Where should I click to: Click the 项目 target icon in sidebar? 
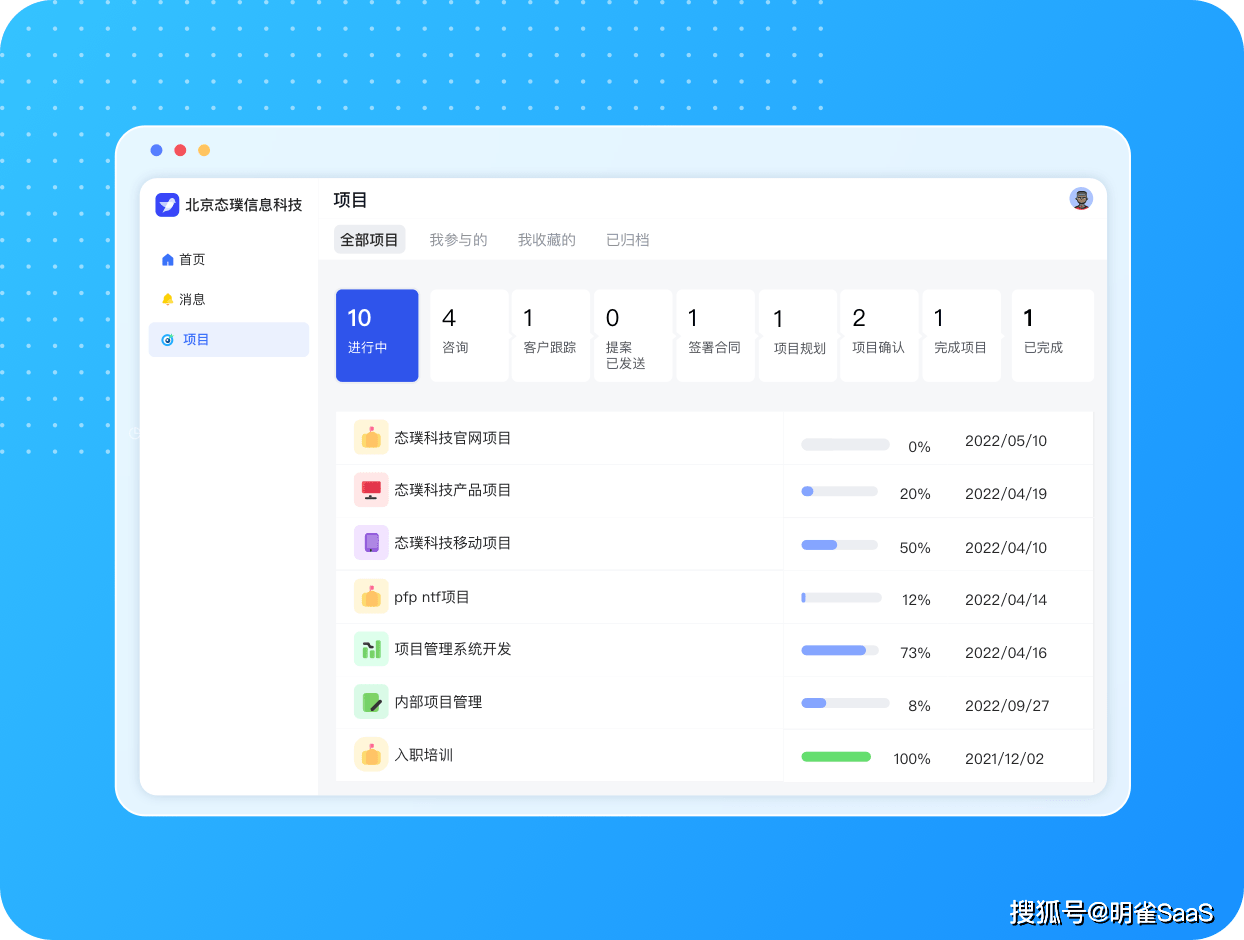(x=168, y=340)
